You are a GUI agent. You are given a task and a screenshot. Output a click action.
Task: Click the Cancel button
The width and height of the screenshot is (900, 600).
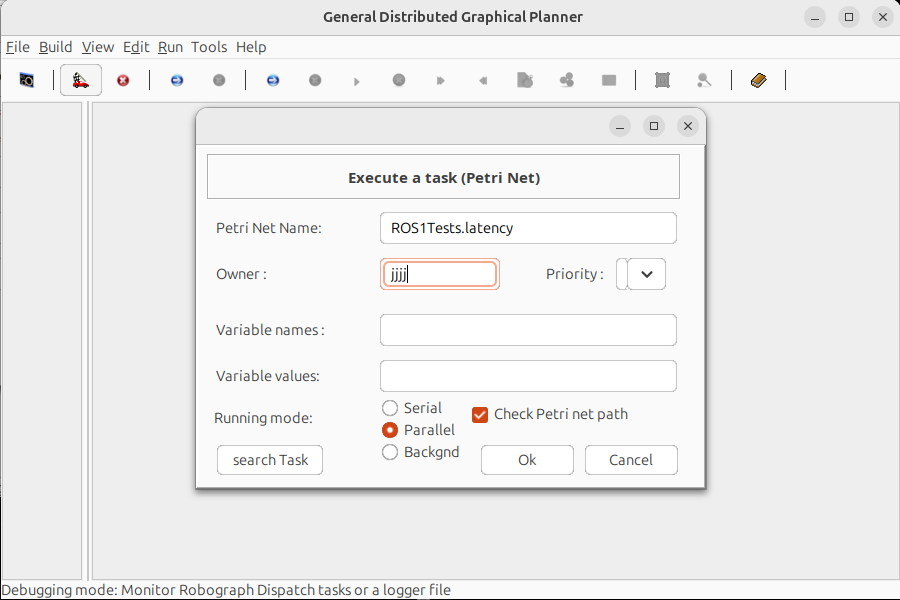coord(631,460)
